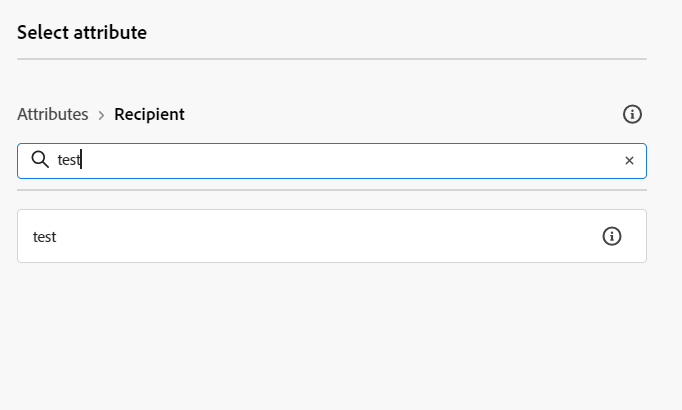Click the breadcrumb chevron separator
The image size is (682, 410).
101,115
